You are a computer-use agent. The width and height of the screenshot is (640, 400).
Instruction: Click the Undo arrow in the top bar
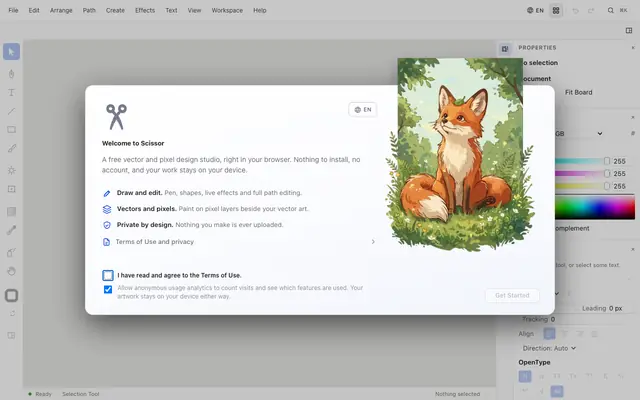576,11
